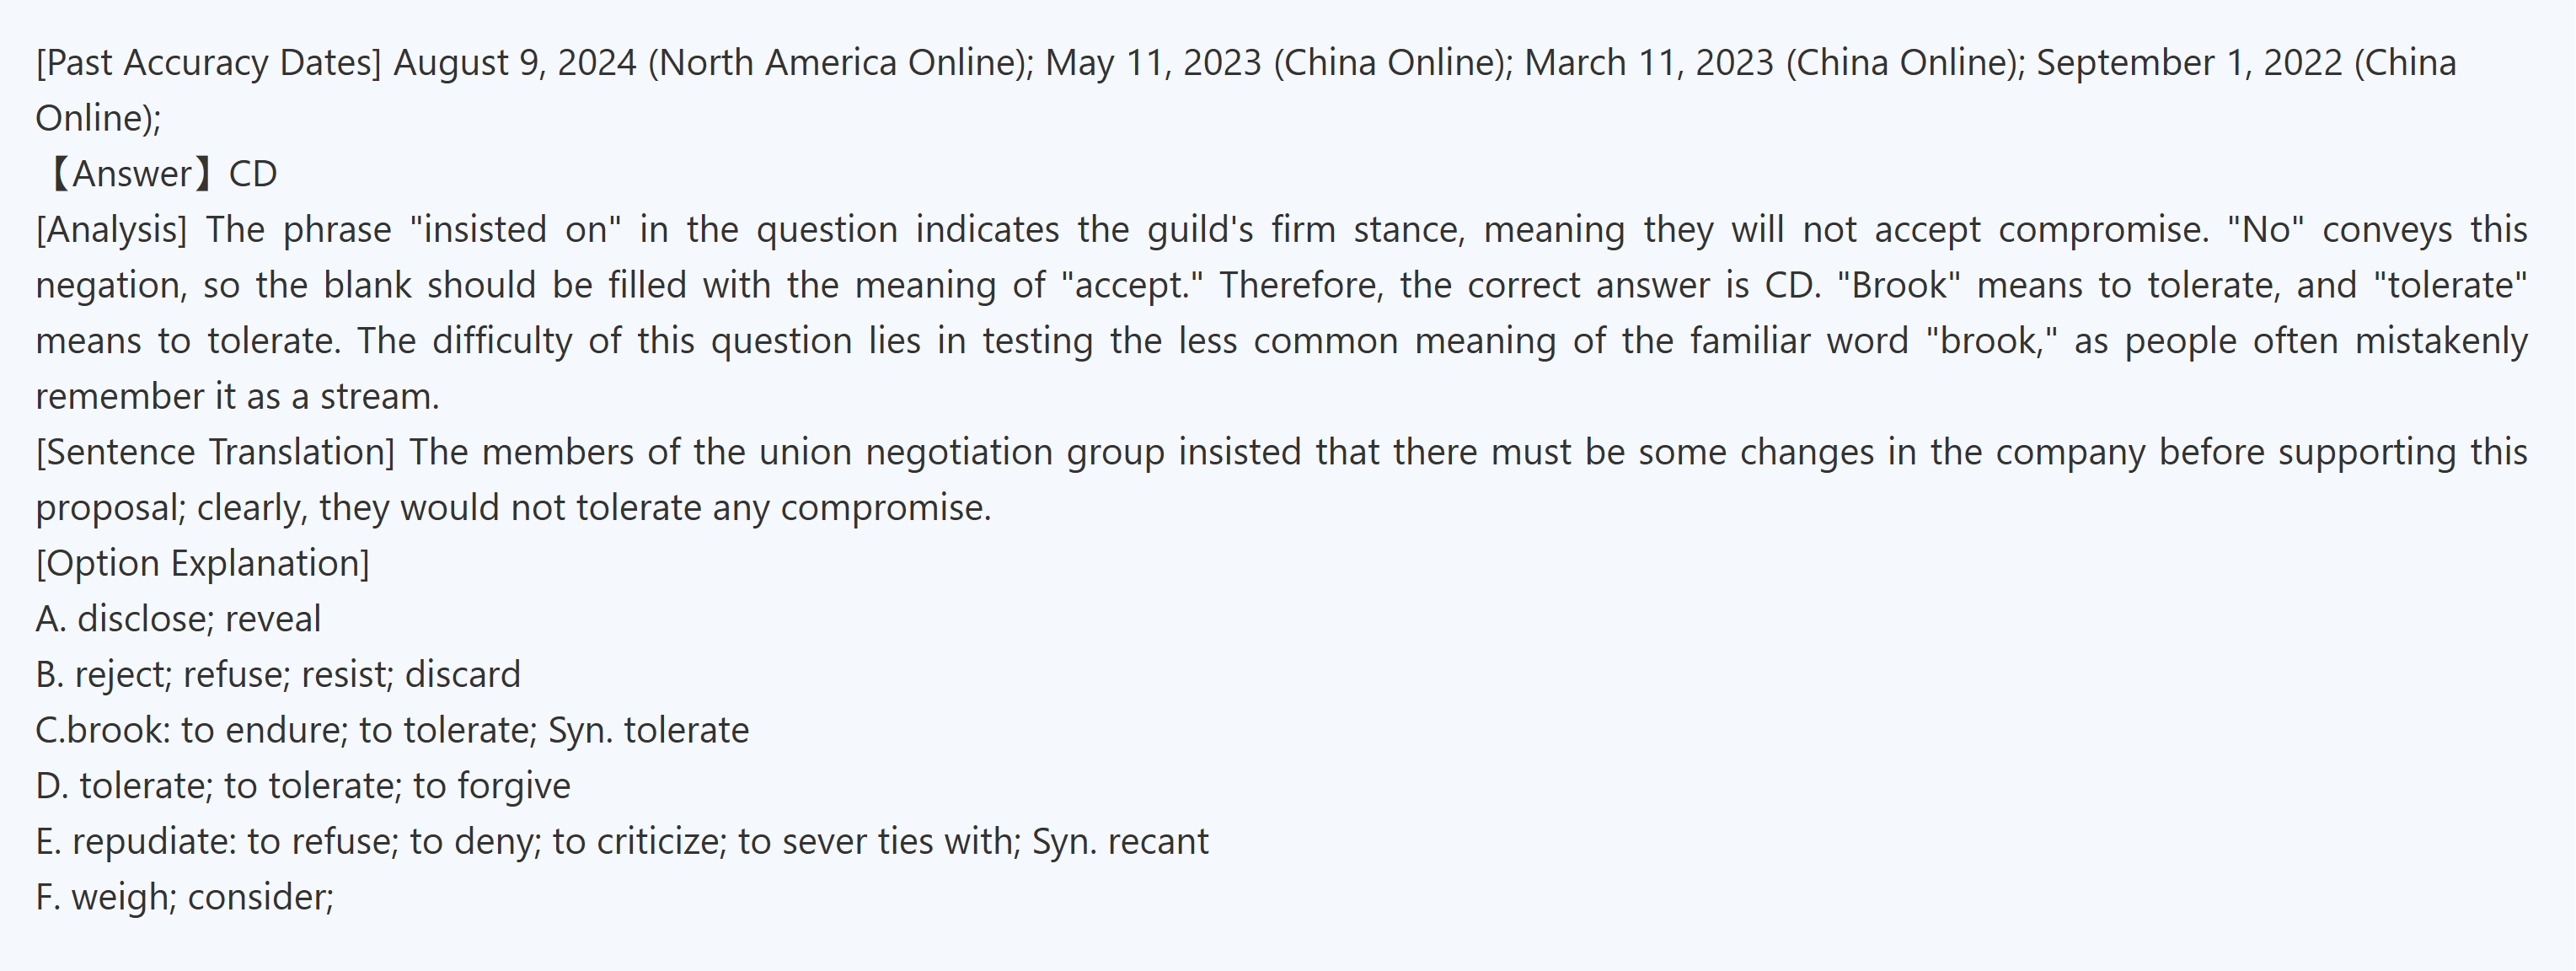Select option B, reject; refuse; resist
Viewport: 2576px width, 971px height.
tap(277, 675)
